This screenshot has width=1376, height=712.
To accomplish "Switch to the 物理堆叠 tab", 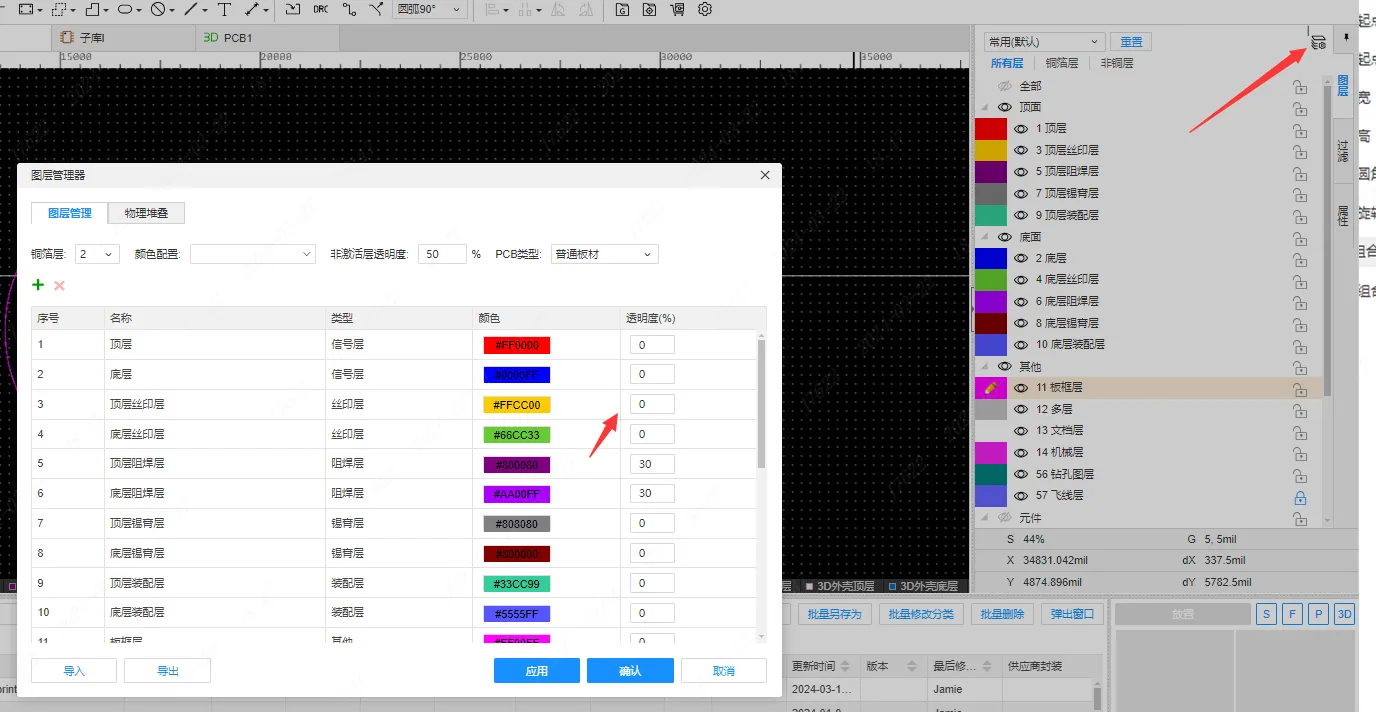I will coord(146,213).
